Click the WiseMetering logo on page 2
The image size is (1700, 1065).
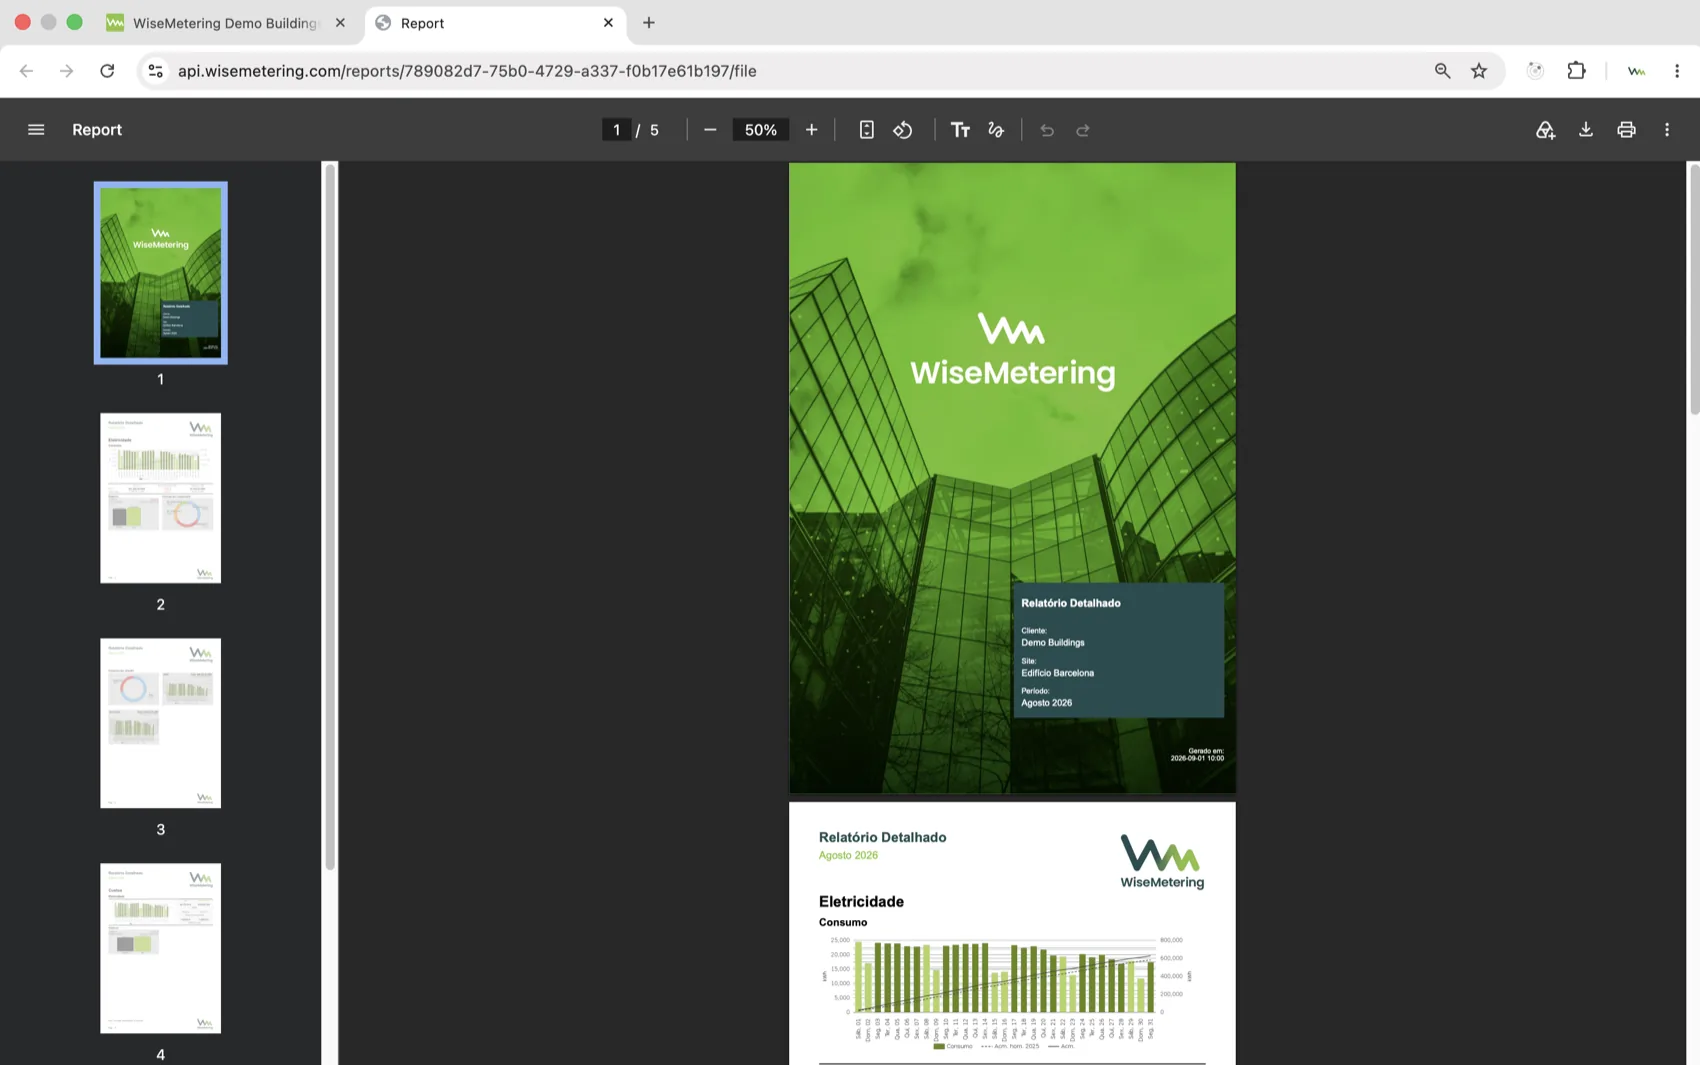tap(1162, 861)
